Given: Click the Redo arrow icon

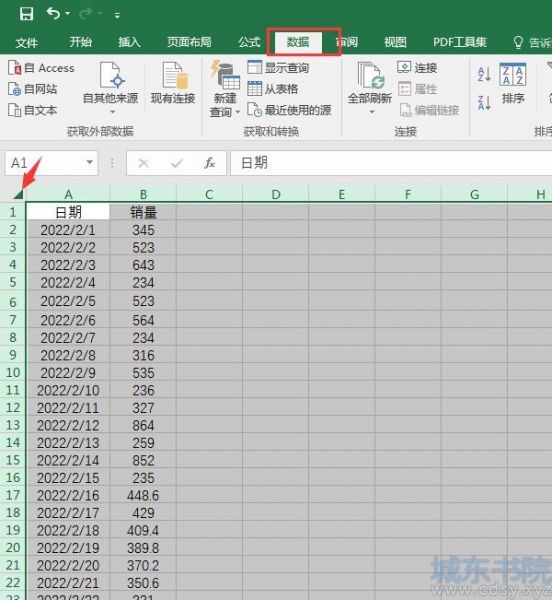Looking at the screenshot, I should click(x=85, y=14).
